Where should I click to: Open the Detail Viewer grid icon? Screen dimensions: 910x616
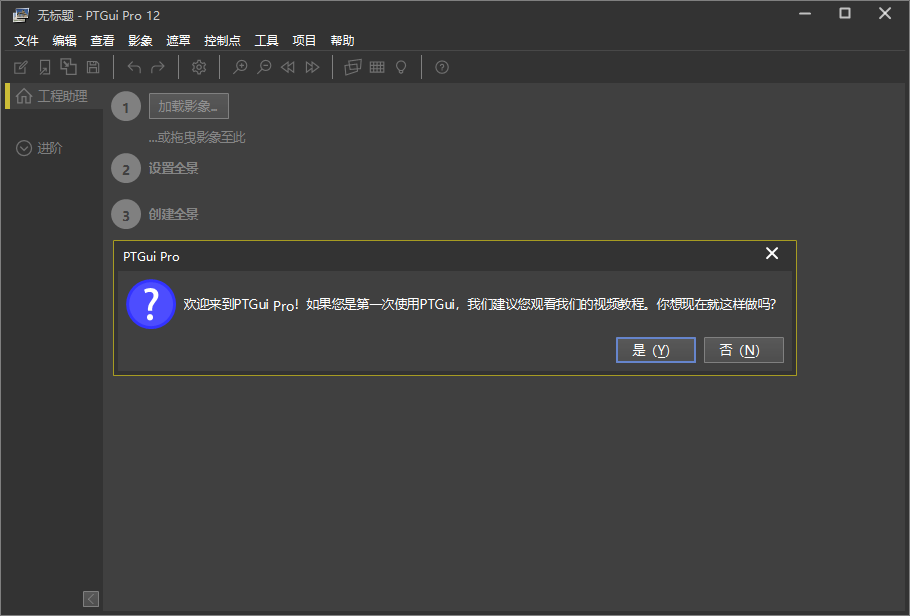coord(376,67)
